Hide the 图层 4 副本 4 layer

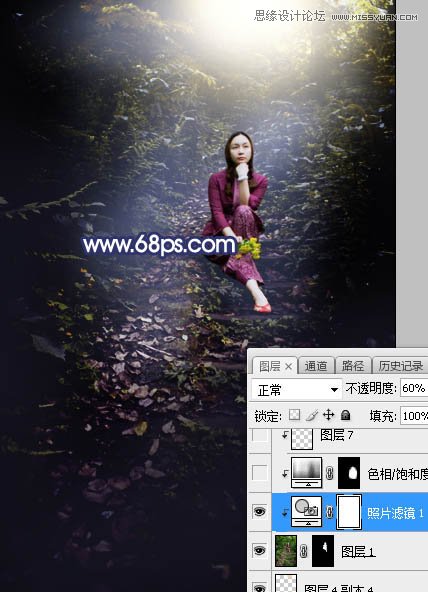pos(260,587)
